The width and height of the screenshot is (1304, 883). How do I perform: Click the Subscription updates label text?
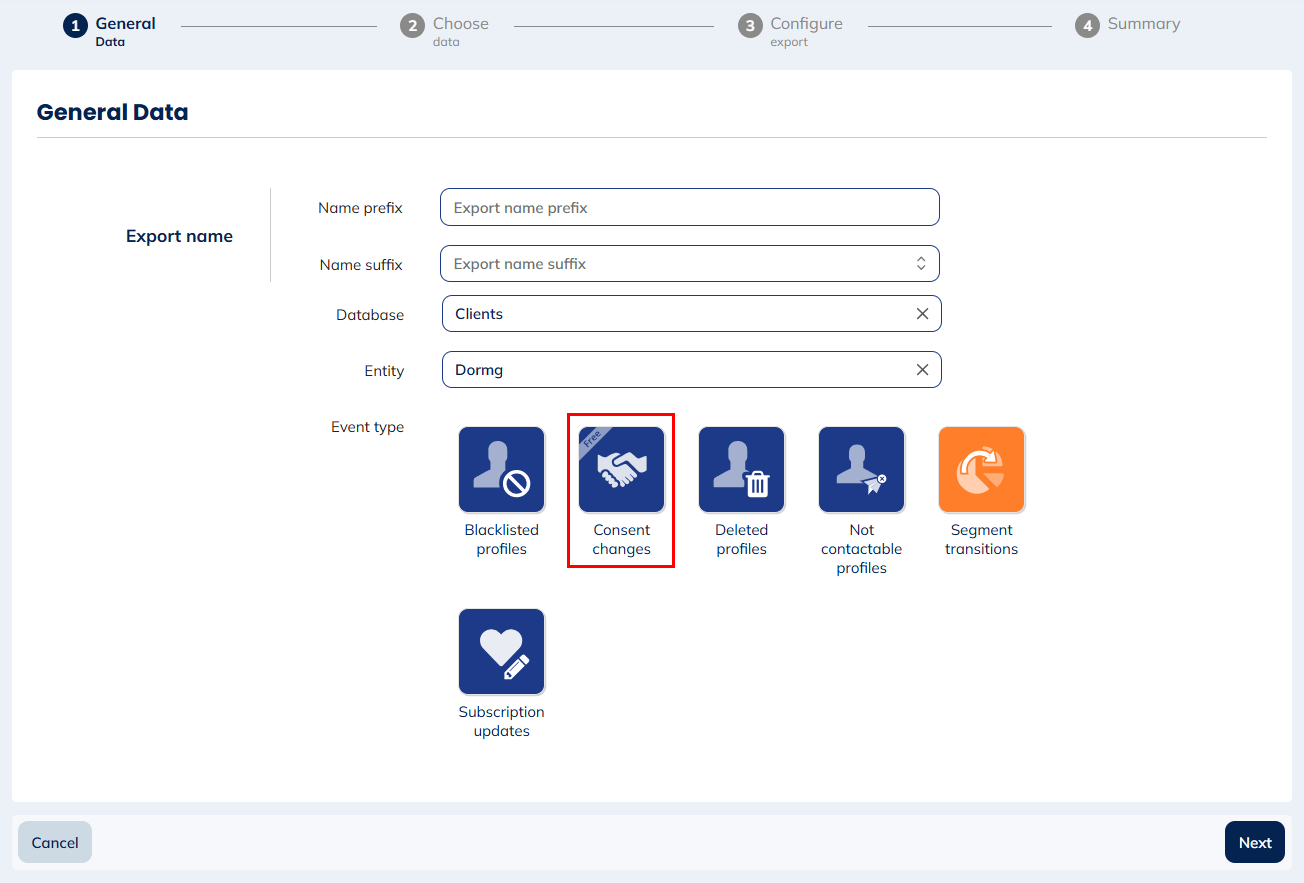(x=502, y=721)
